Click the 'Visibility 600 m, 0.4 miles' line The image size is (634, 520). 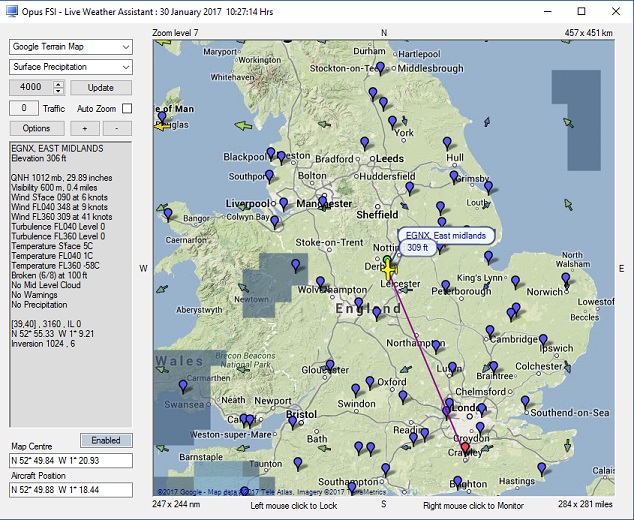click(x=54, y=188)
